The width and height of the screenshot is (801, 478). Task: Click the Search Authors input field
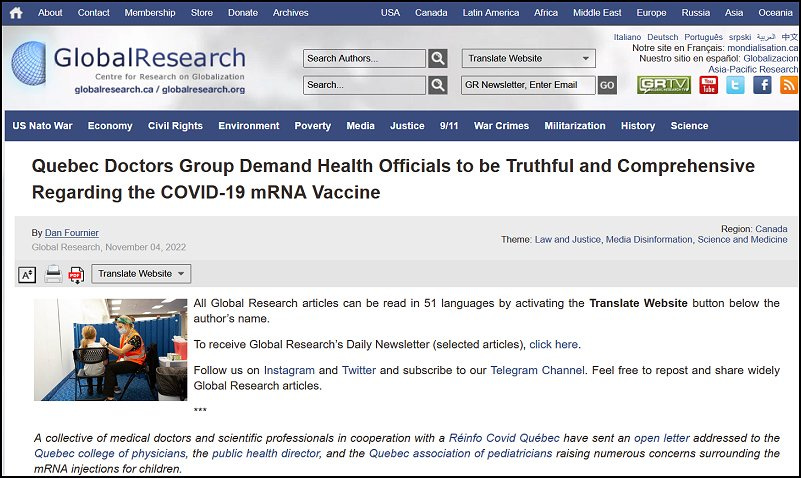pyautogui.click(x=364, y=58)
